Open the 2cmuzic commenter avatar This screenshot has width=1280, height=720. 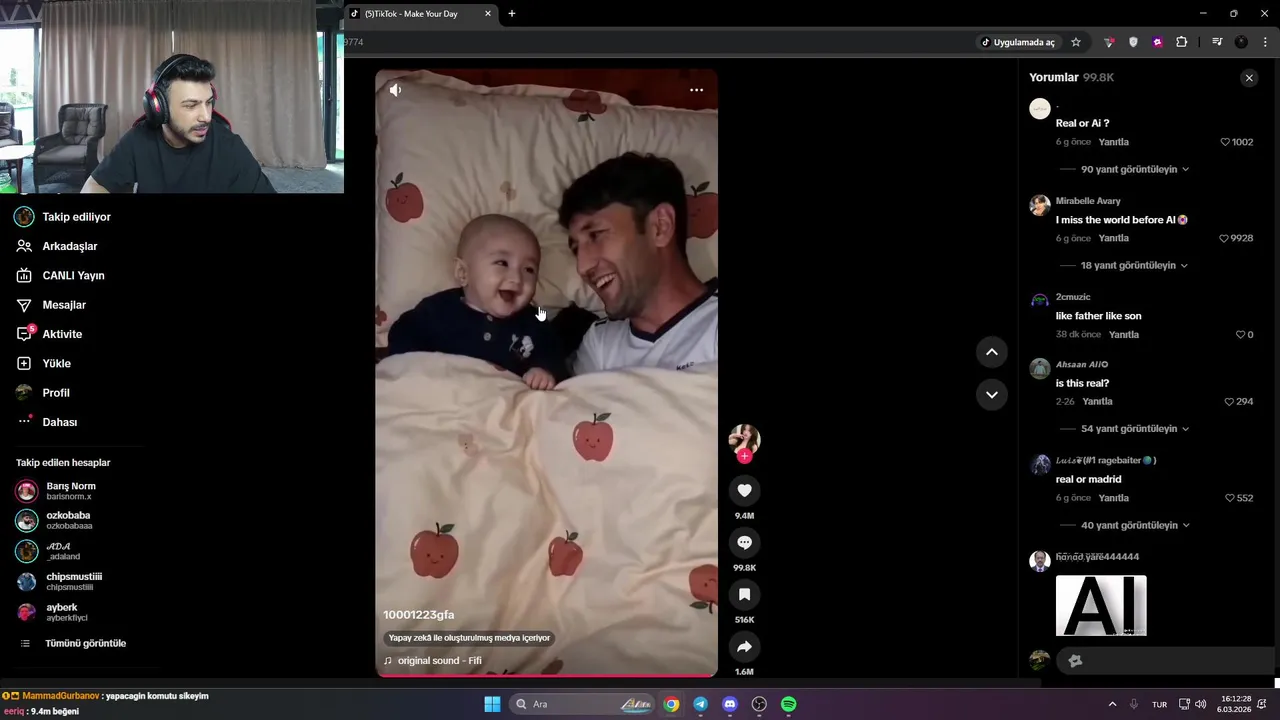point(1040,300)
